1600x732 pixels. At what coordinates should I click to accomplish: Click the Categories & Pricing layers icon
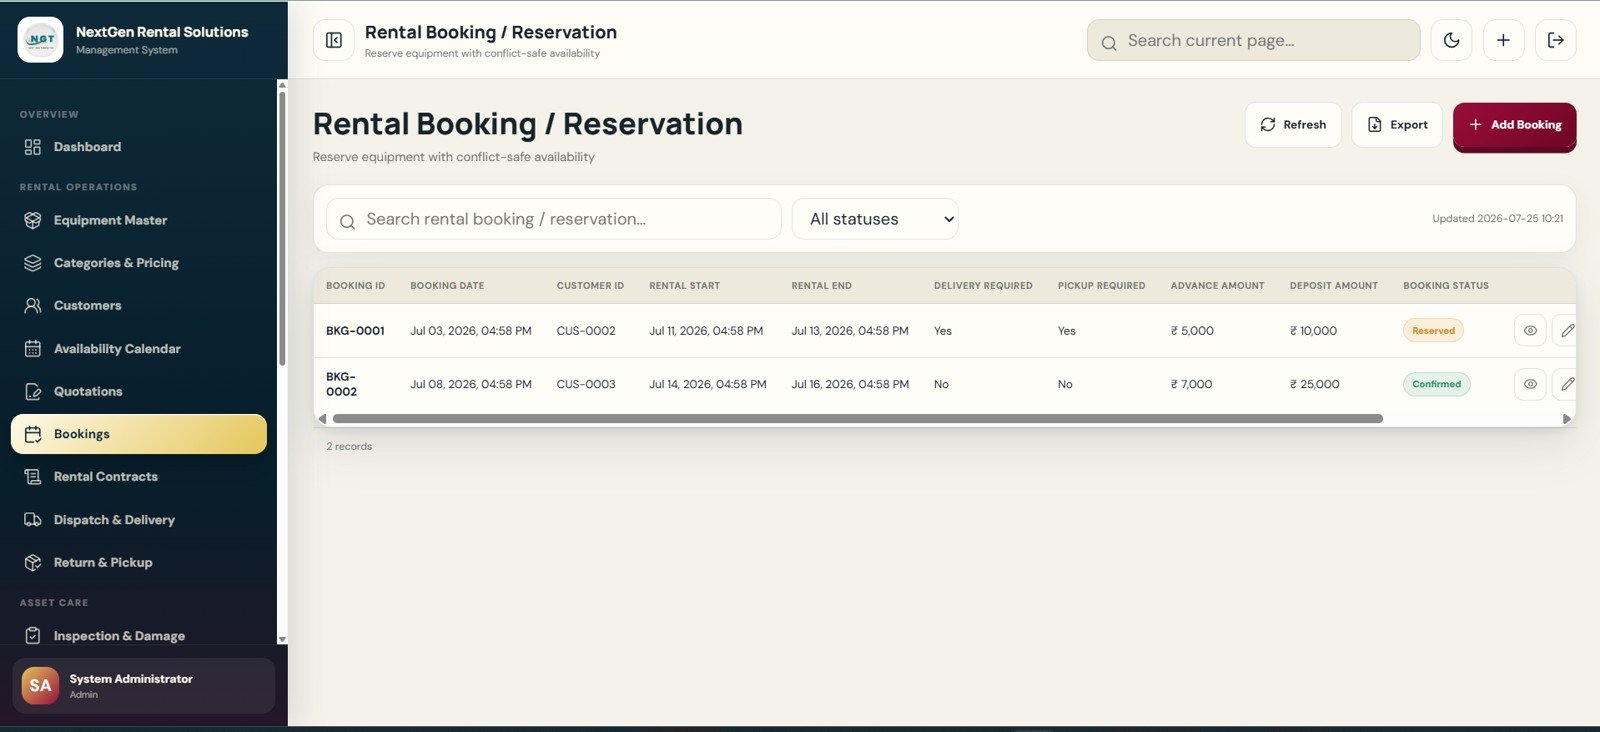coord(33,263)
